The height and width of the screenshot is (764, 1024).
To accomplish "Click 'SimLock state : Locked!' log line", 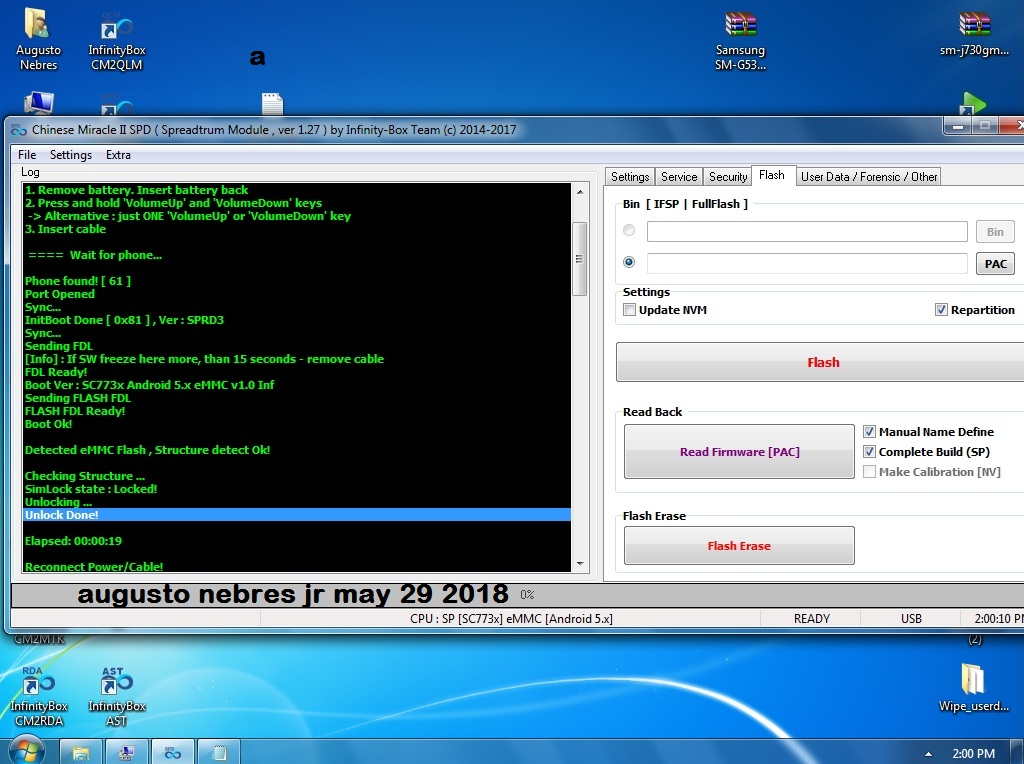I will (x=91, y=488).
